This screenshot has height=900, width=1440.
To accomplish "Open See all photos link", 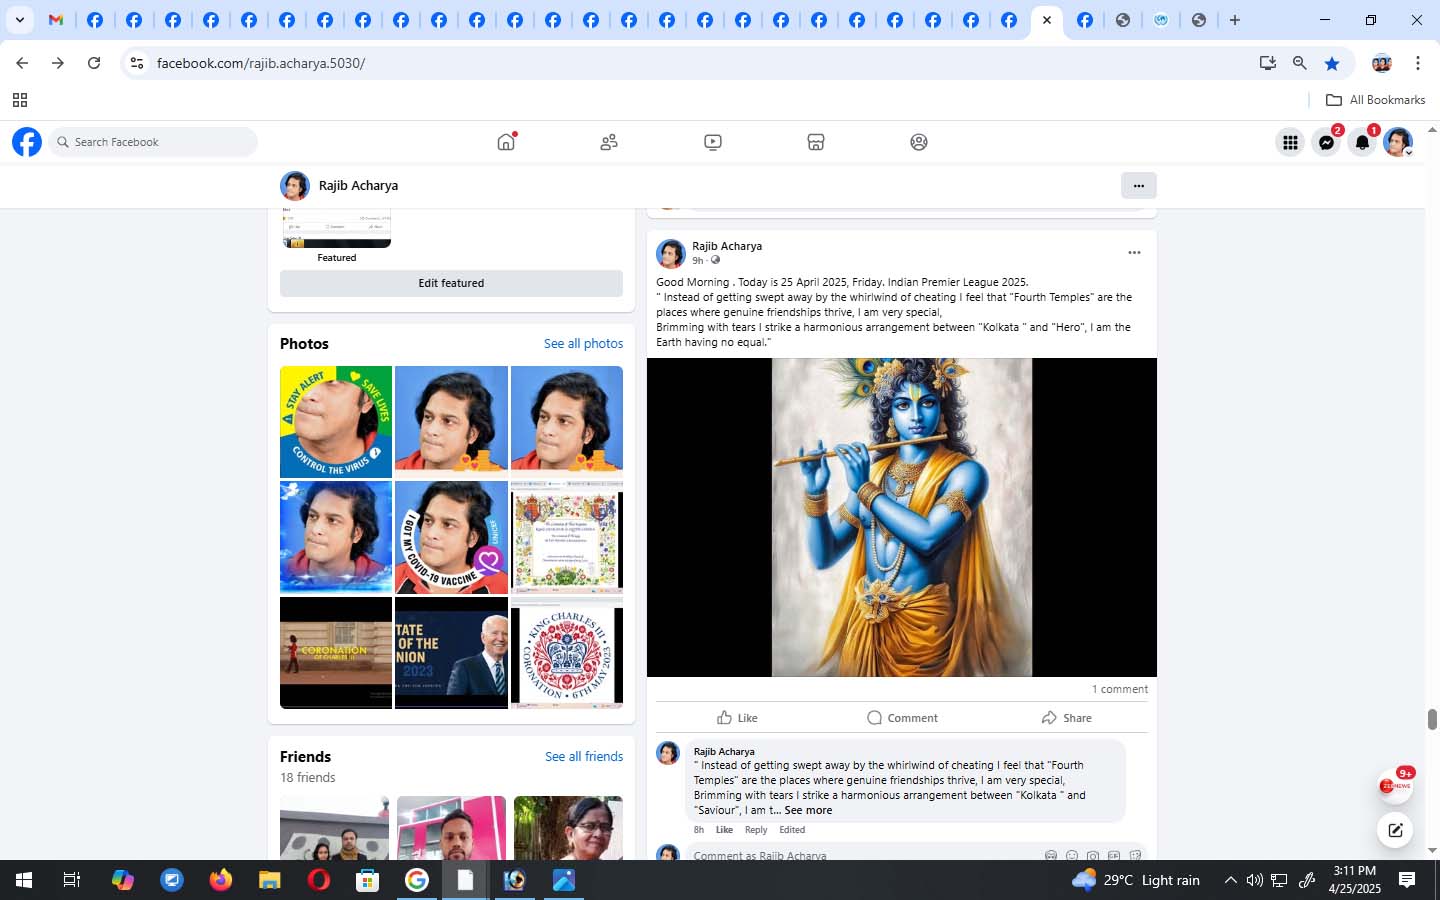I will pos(583,343).
